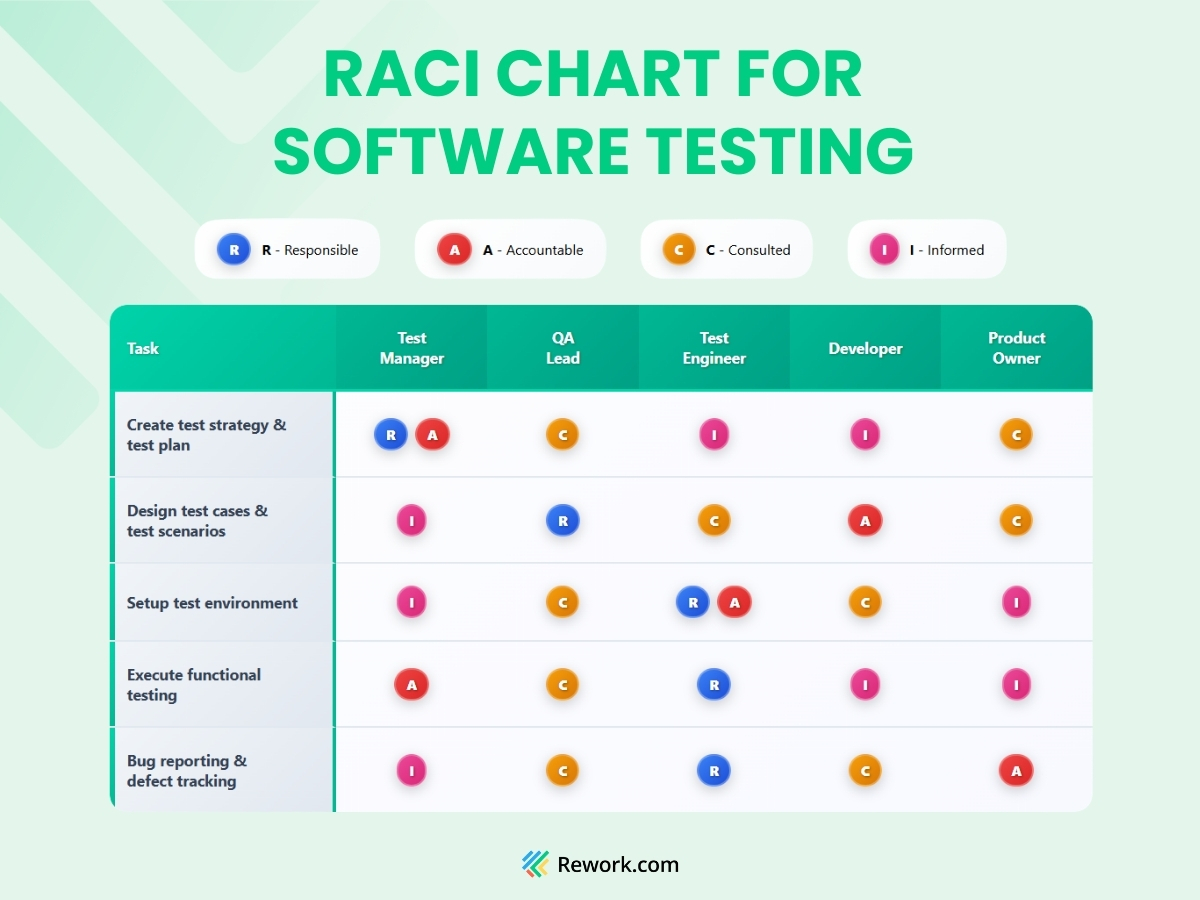Click QA Lead's C badge in Execute functional testing row
This screenshot has height=900, width=1200.
click(563, 685)
